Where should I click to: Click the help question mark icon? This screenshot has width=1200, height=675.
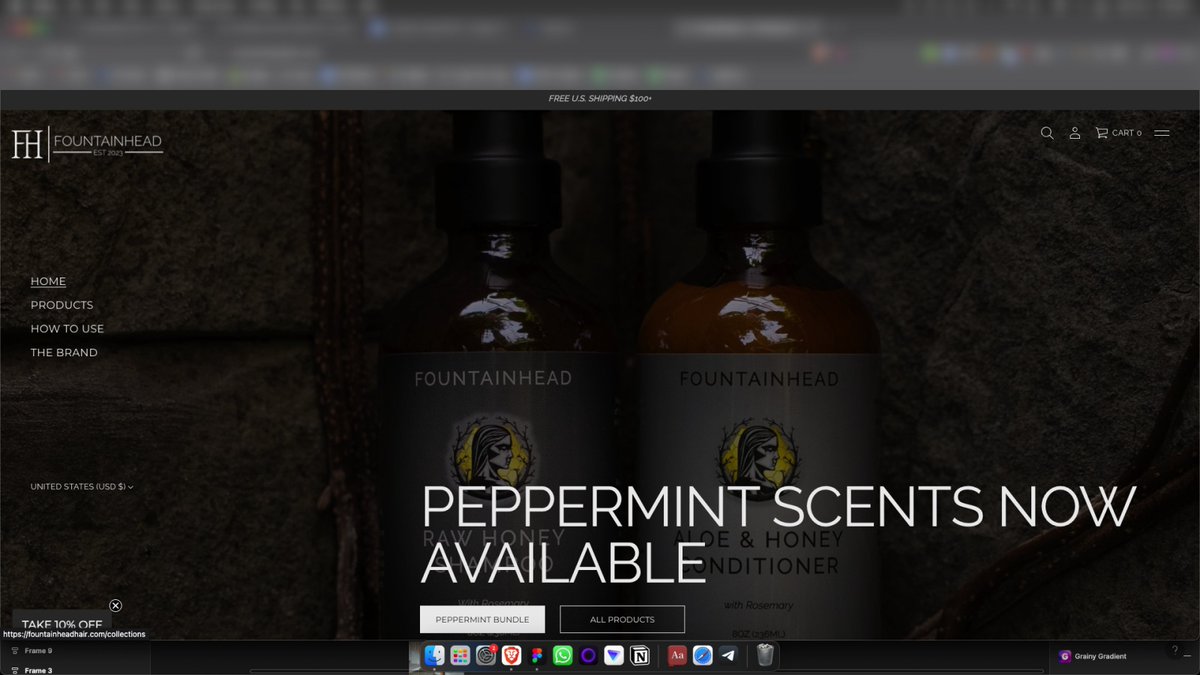coord(1174,650)
